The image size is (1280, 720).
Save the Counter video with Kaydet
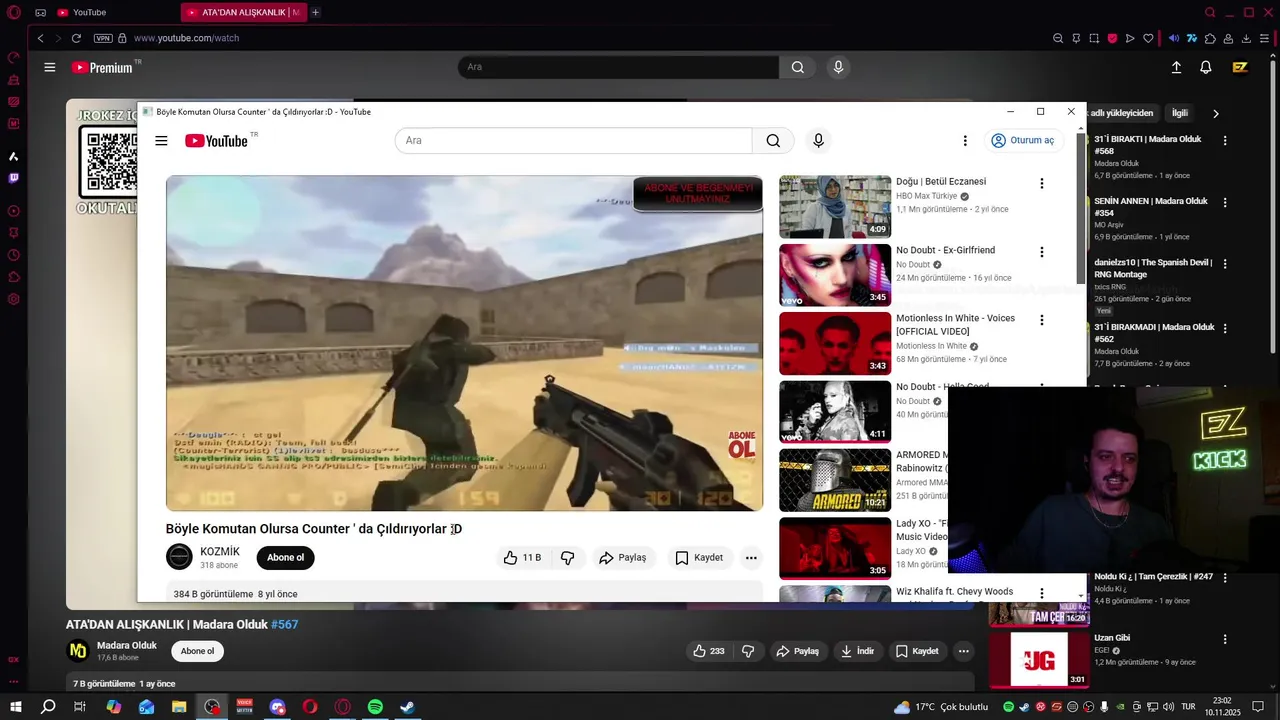click(699, 558)
